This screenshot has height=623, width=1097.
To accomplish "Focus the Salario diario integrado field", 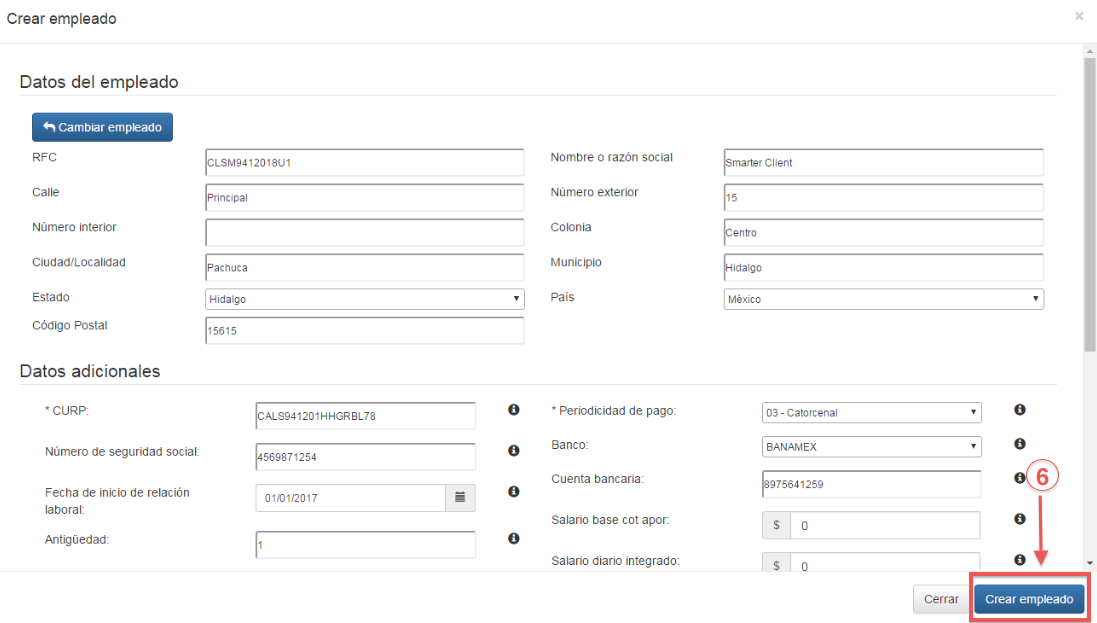I will click(x=885, y=562).
